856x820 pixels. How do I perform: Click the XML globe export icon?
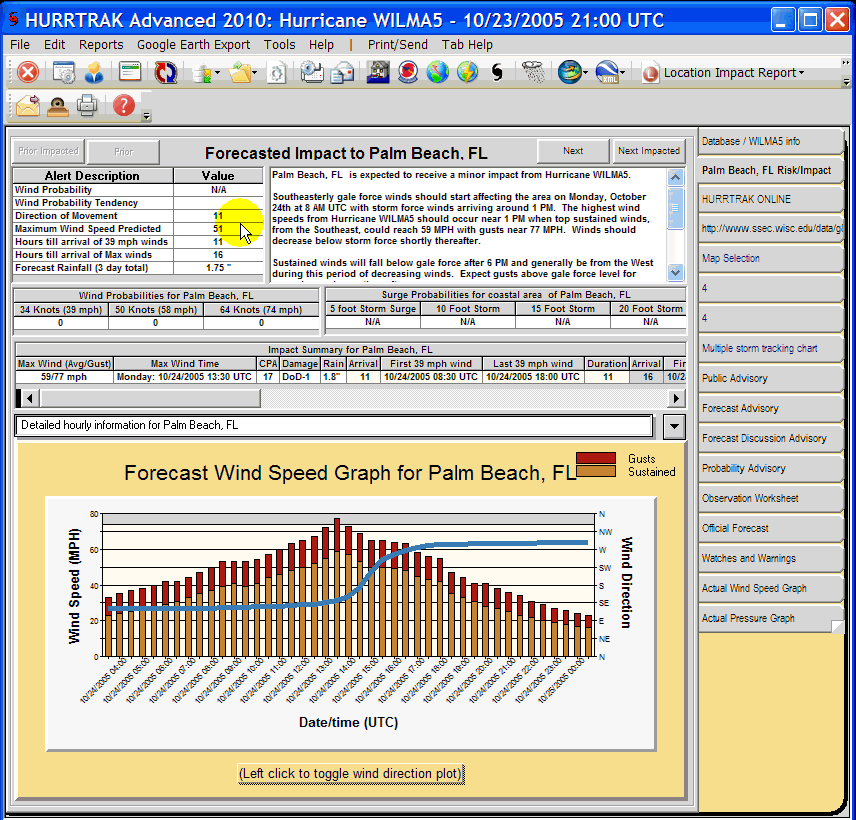(607, 72)
